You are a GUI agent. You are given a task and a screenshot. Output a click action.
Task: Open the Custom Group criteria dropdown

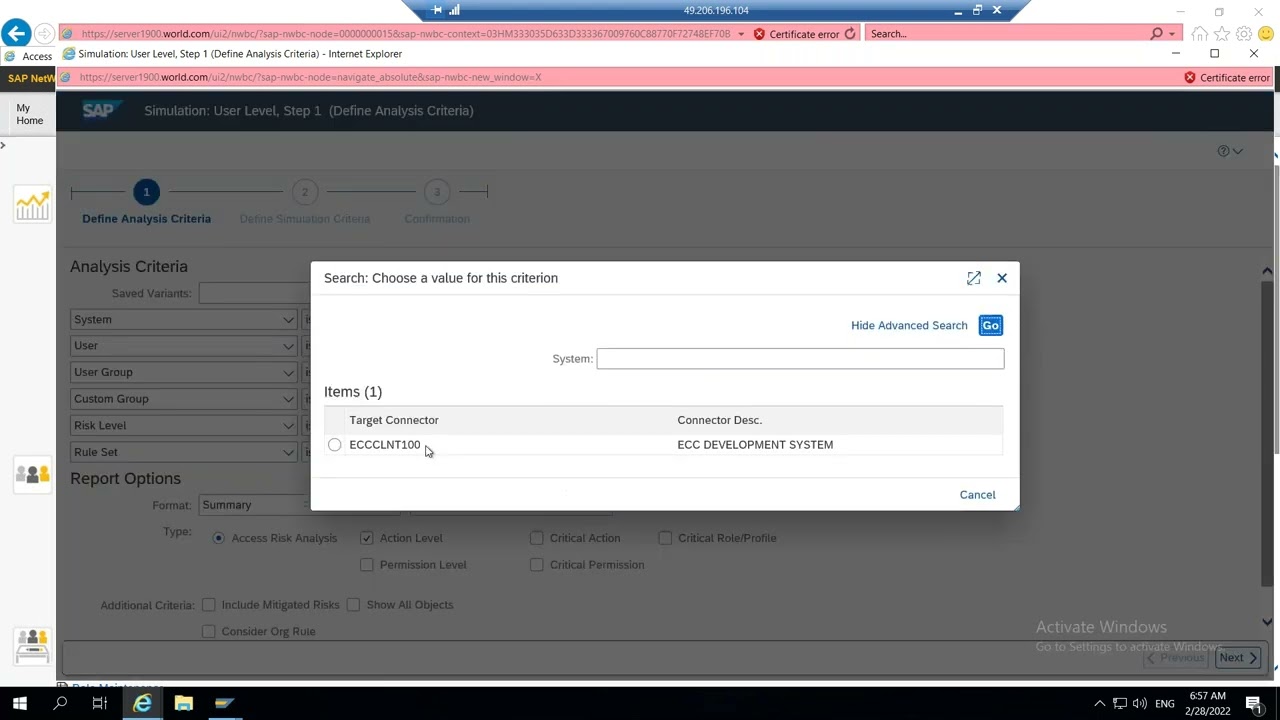[184, 399]
